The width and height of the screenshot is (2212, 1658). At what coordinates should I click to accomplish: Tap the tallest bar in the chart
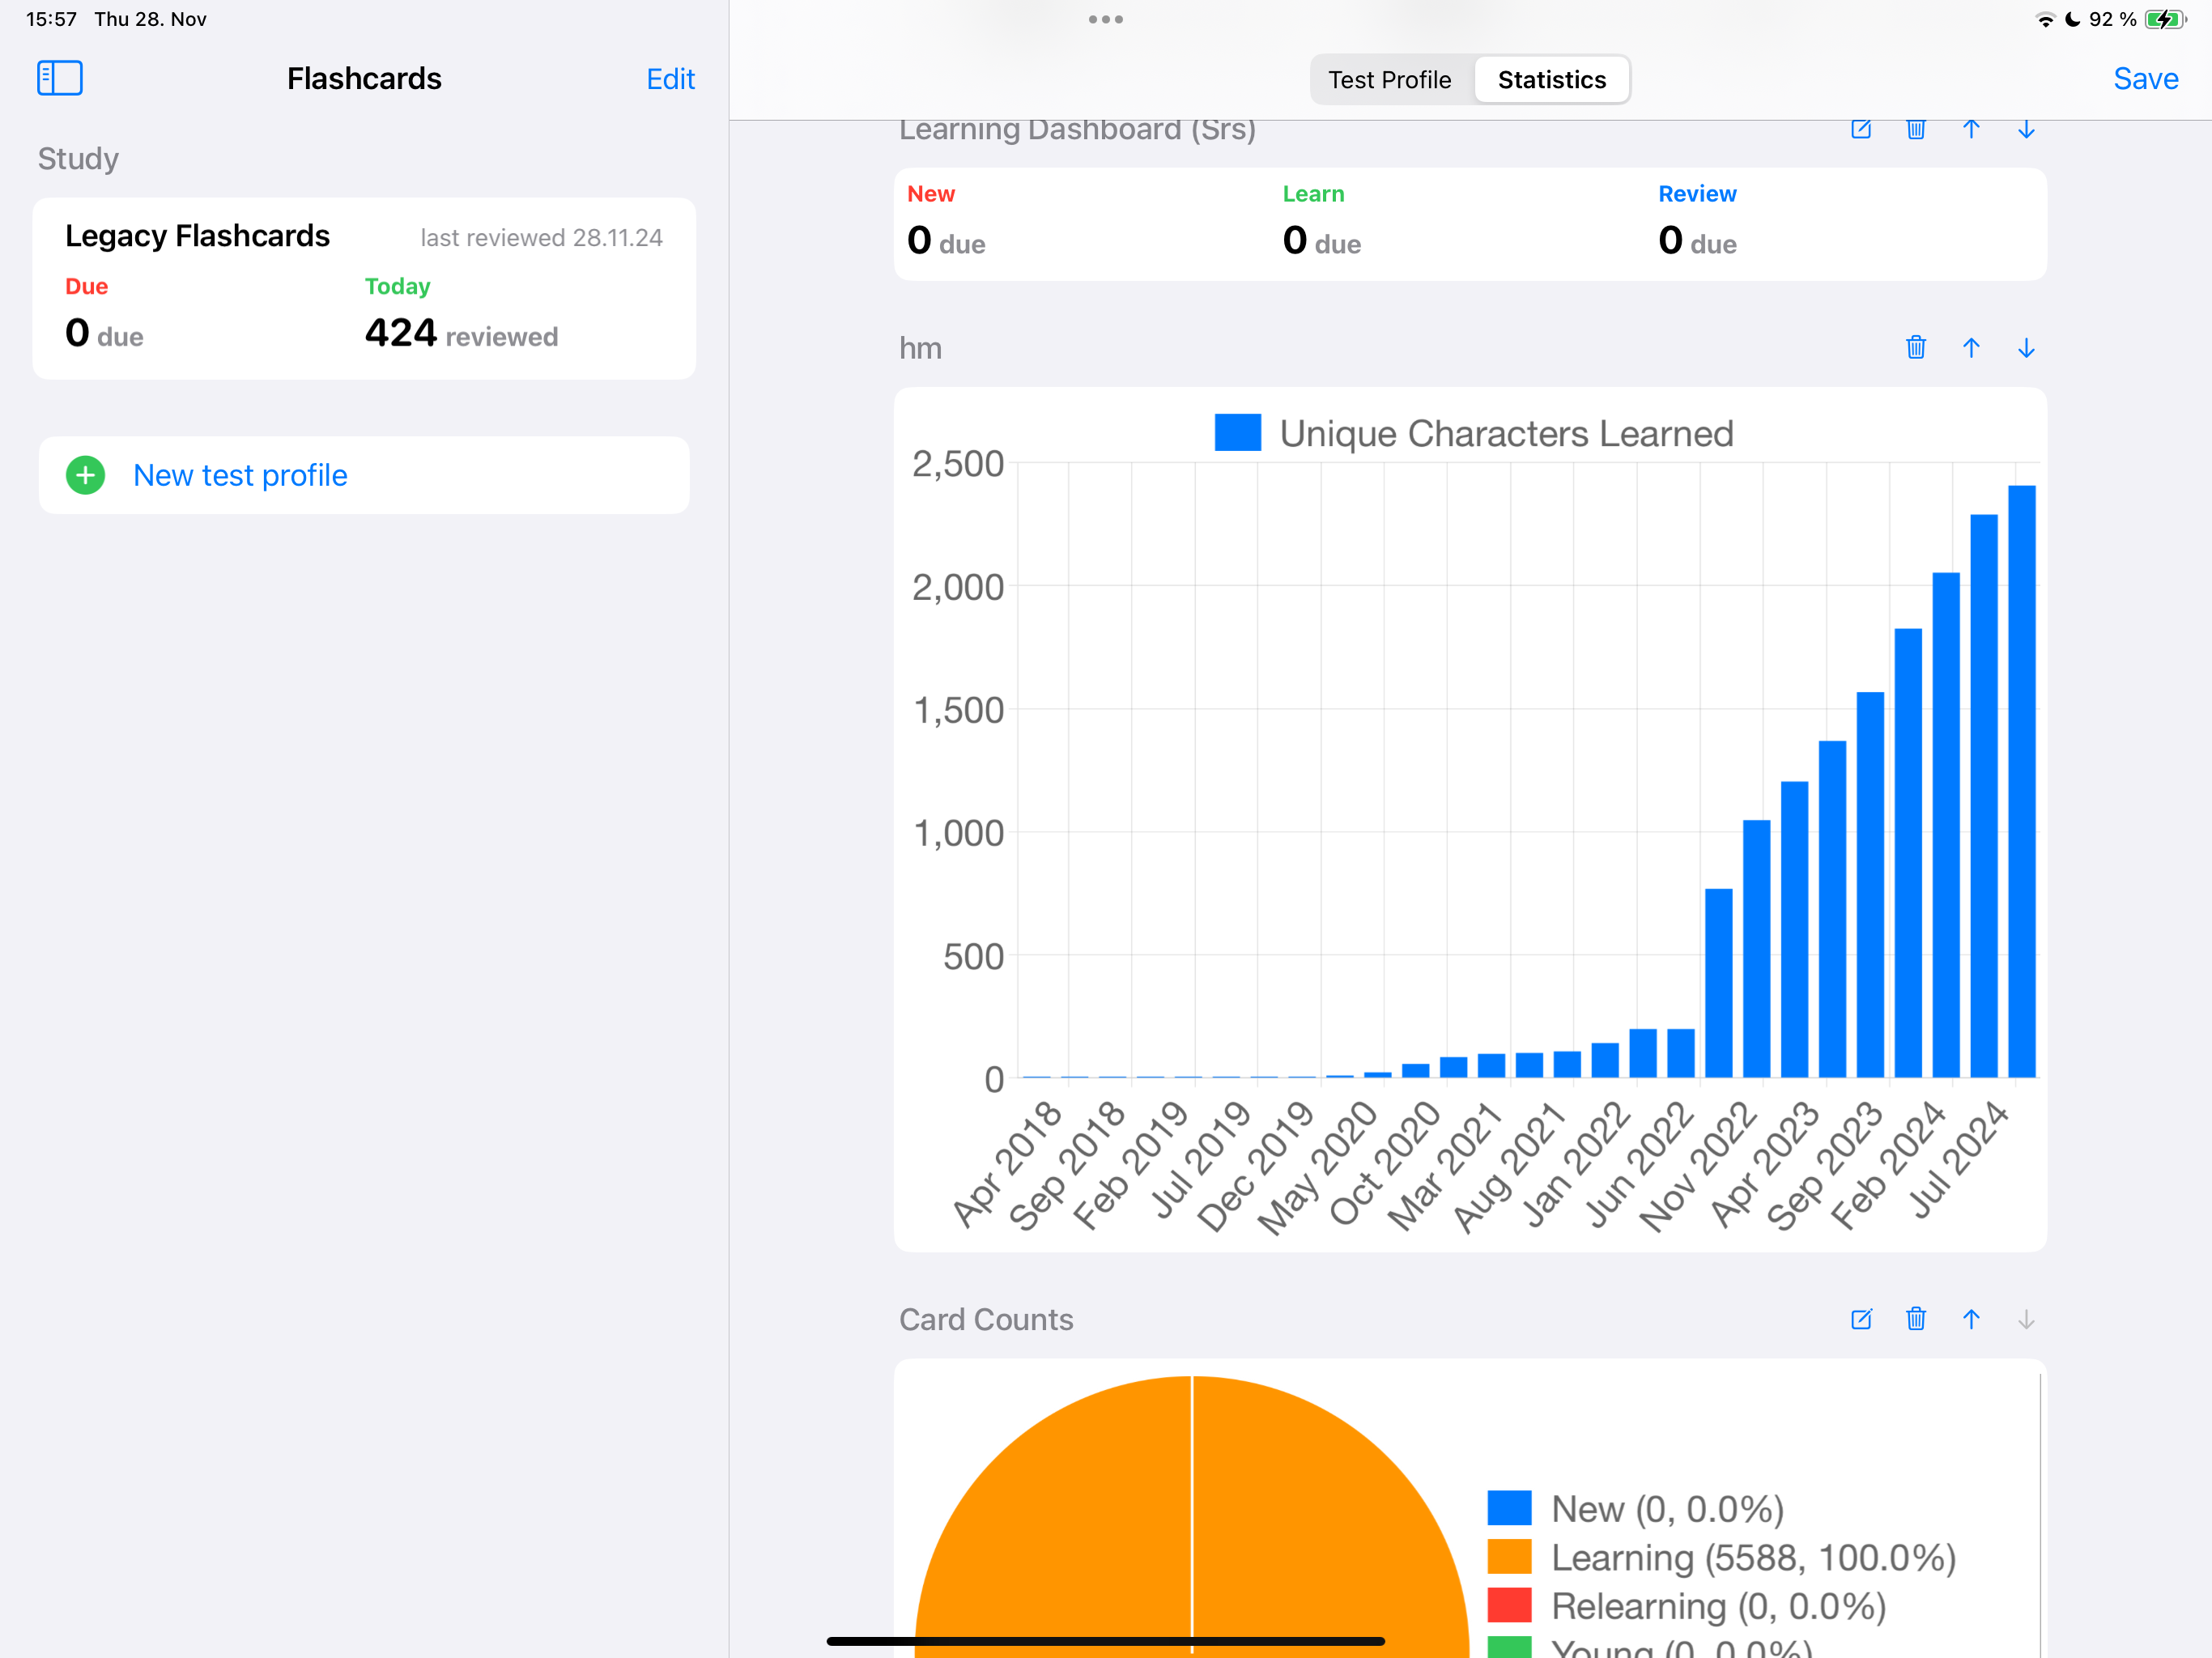[2021, 781]
